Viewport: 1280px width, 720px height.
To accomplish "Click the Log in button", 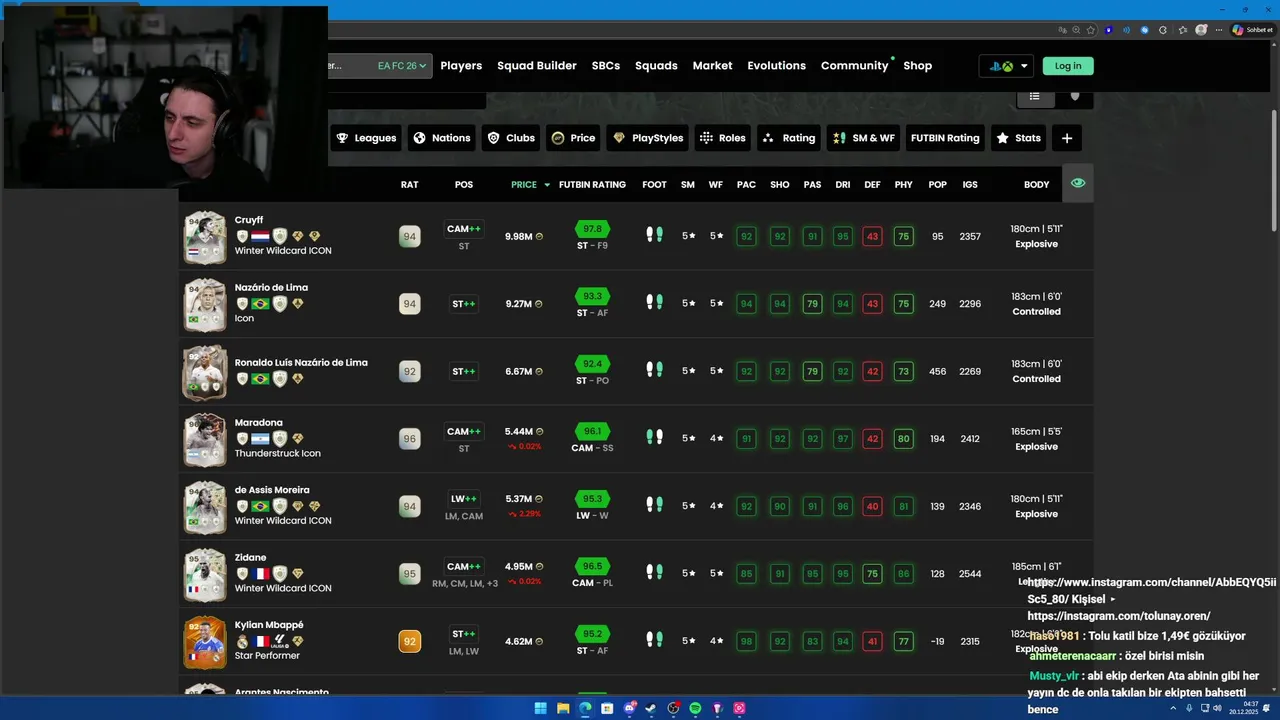I will 1068,66.
